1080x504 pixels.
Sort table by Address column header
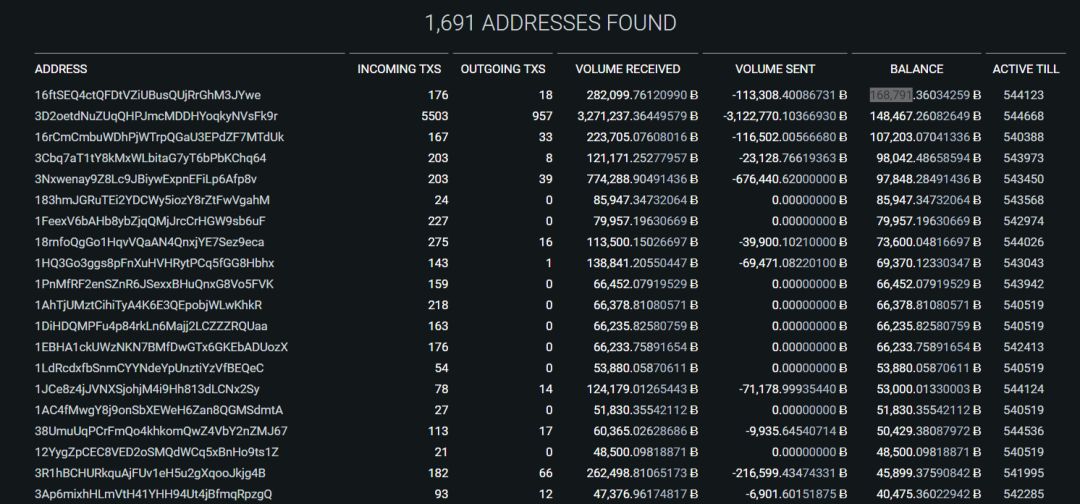61,69
